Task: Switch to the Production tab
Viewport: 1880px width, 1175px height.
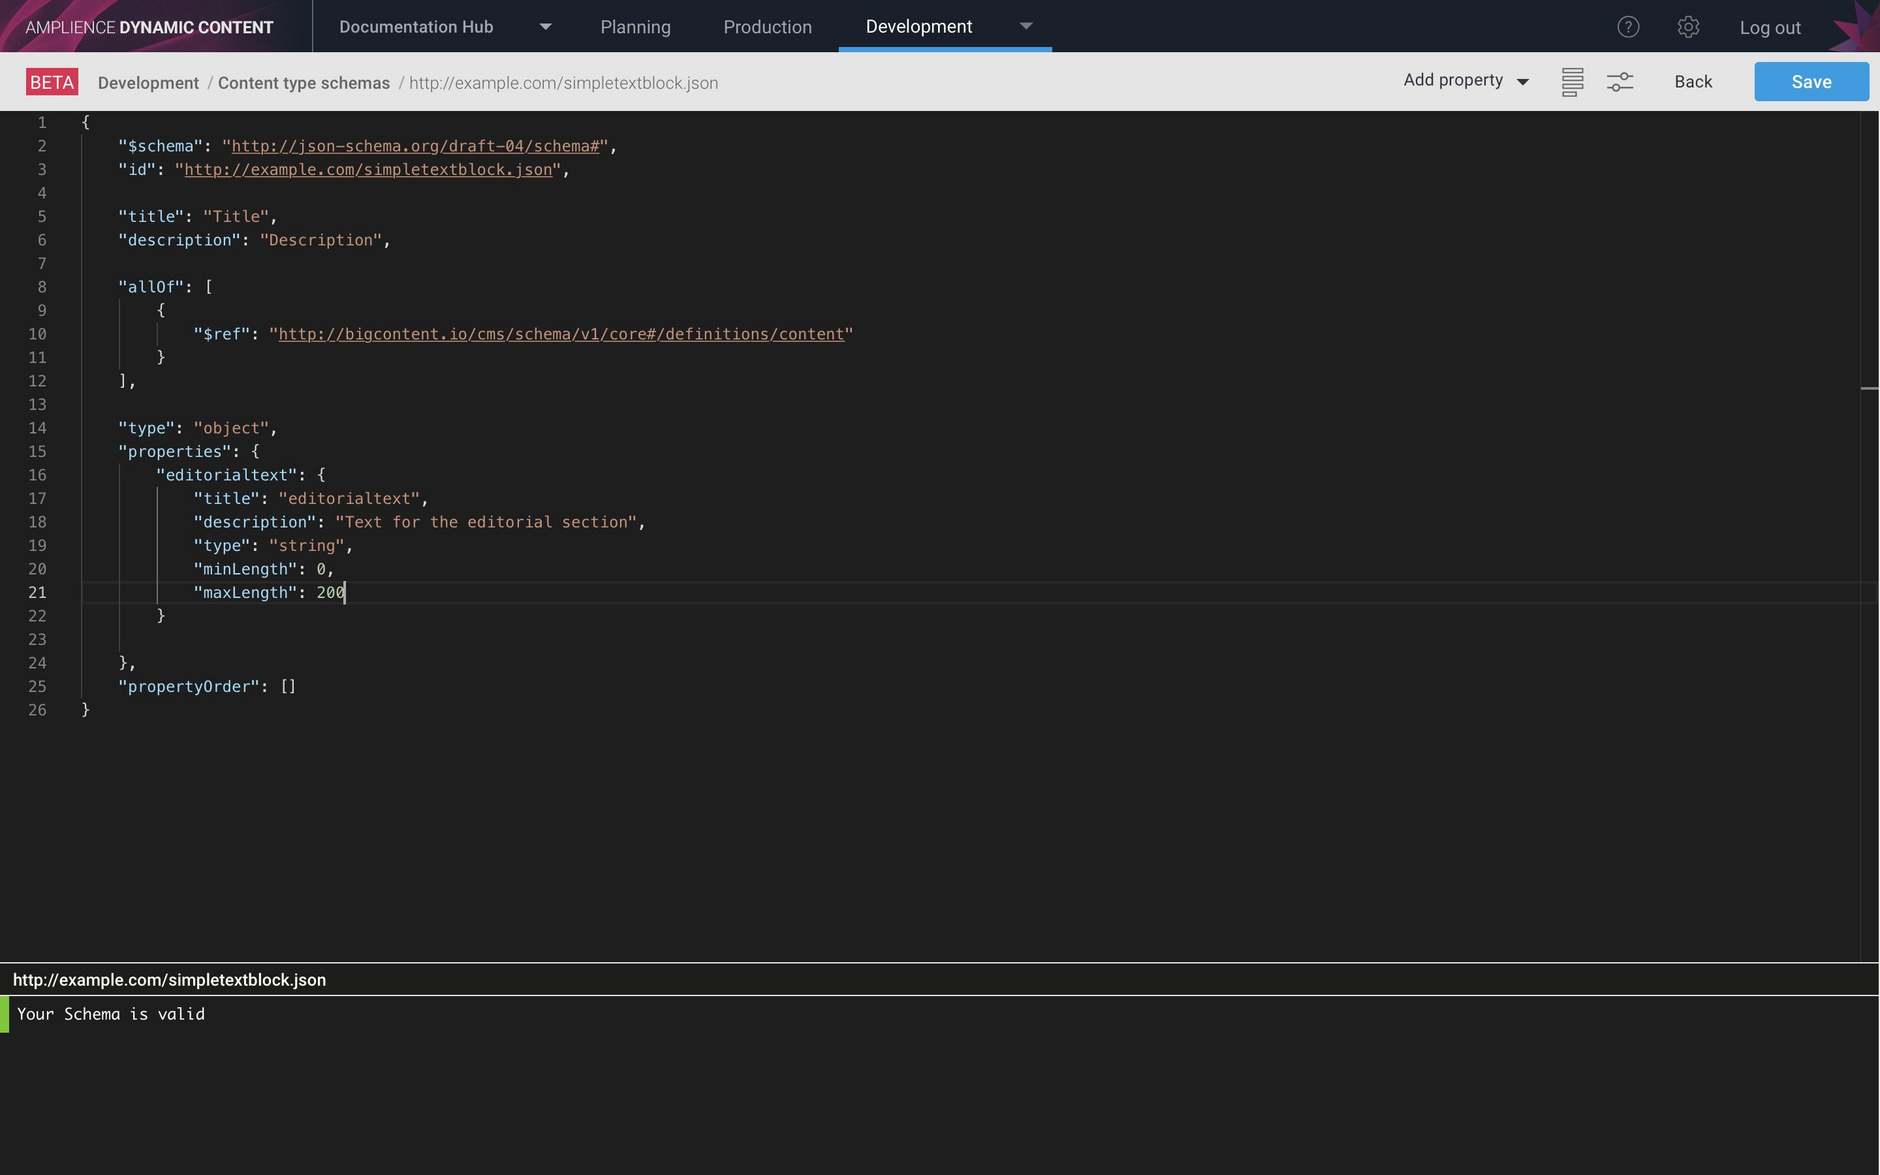Action: click(767, 27)
